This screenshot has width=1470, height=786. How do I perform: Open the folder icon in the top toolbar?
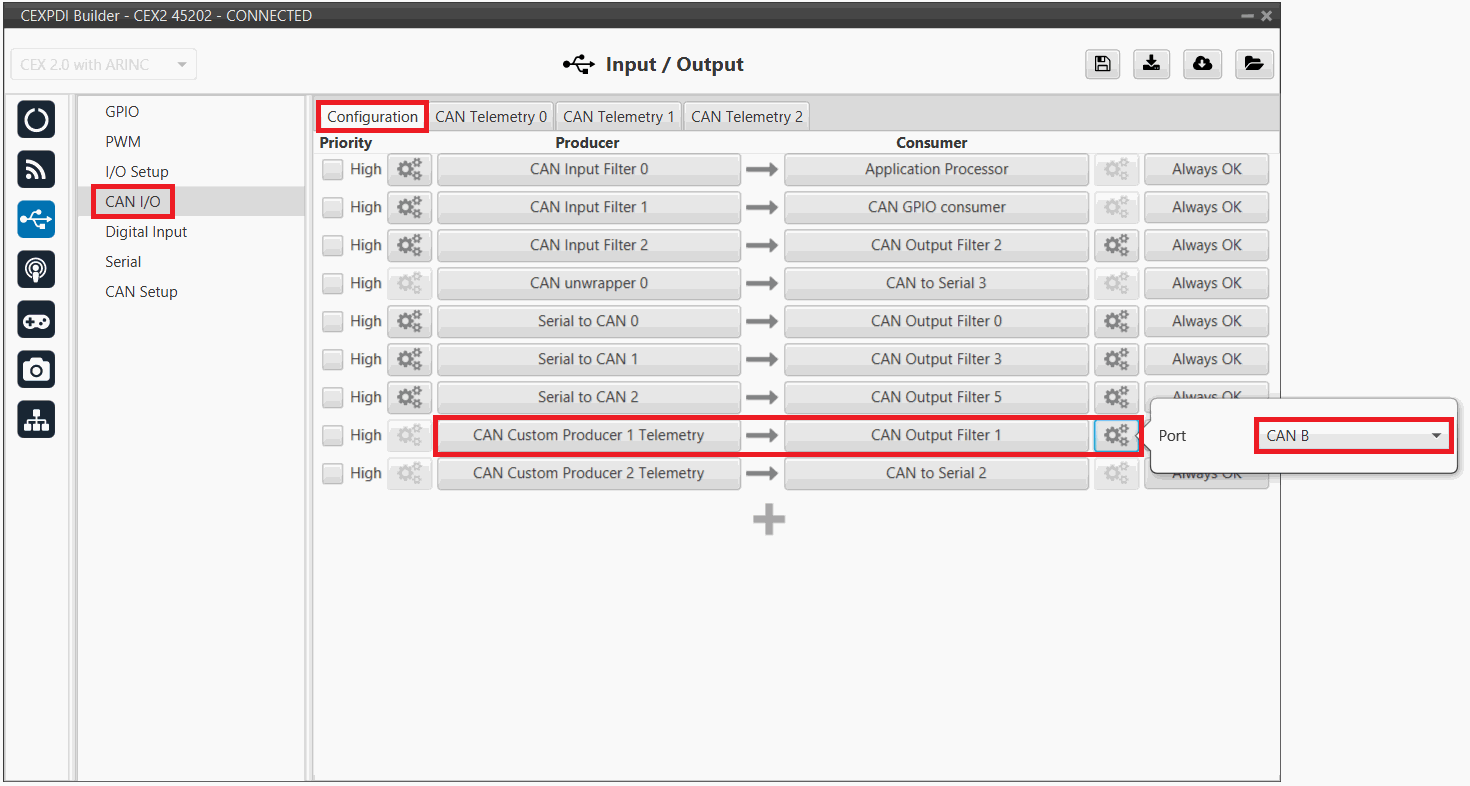[1254, 64]
